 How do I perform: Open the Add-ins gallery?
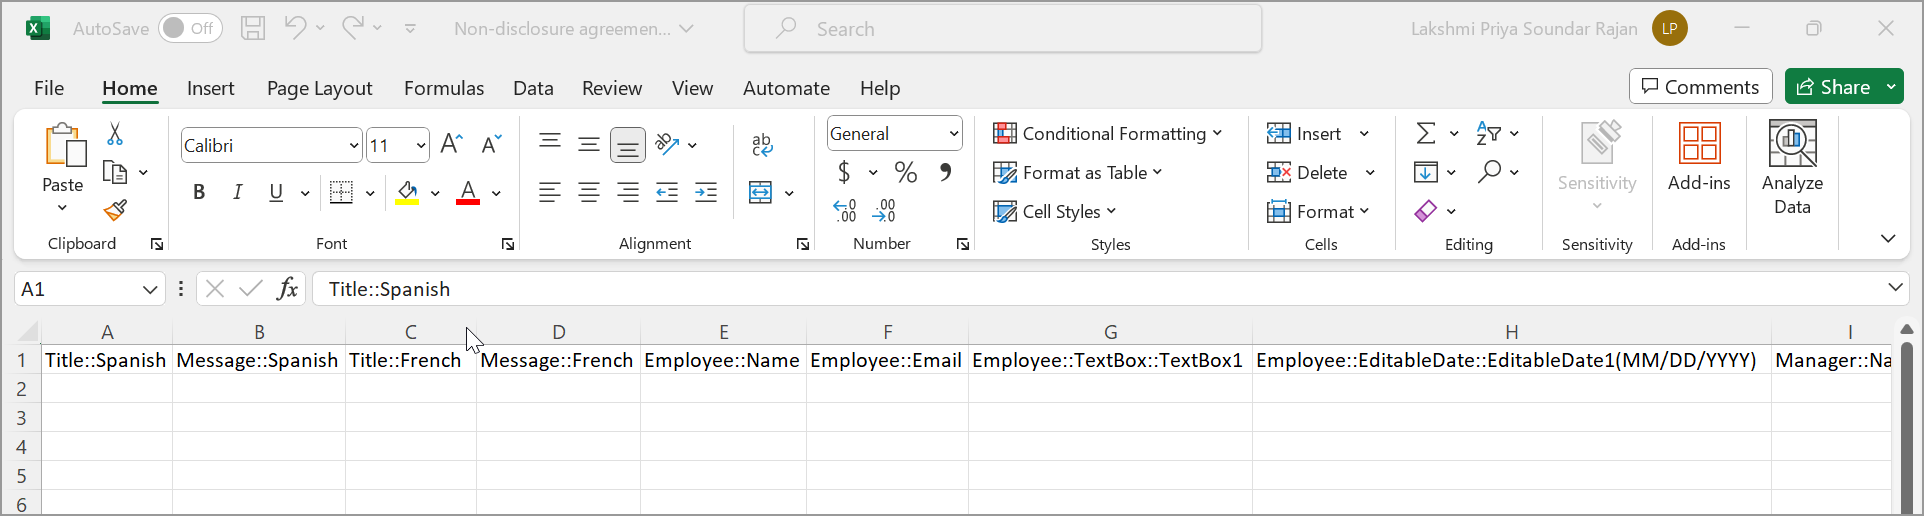(x=1699, y=157)
